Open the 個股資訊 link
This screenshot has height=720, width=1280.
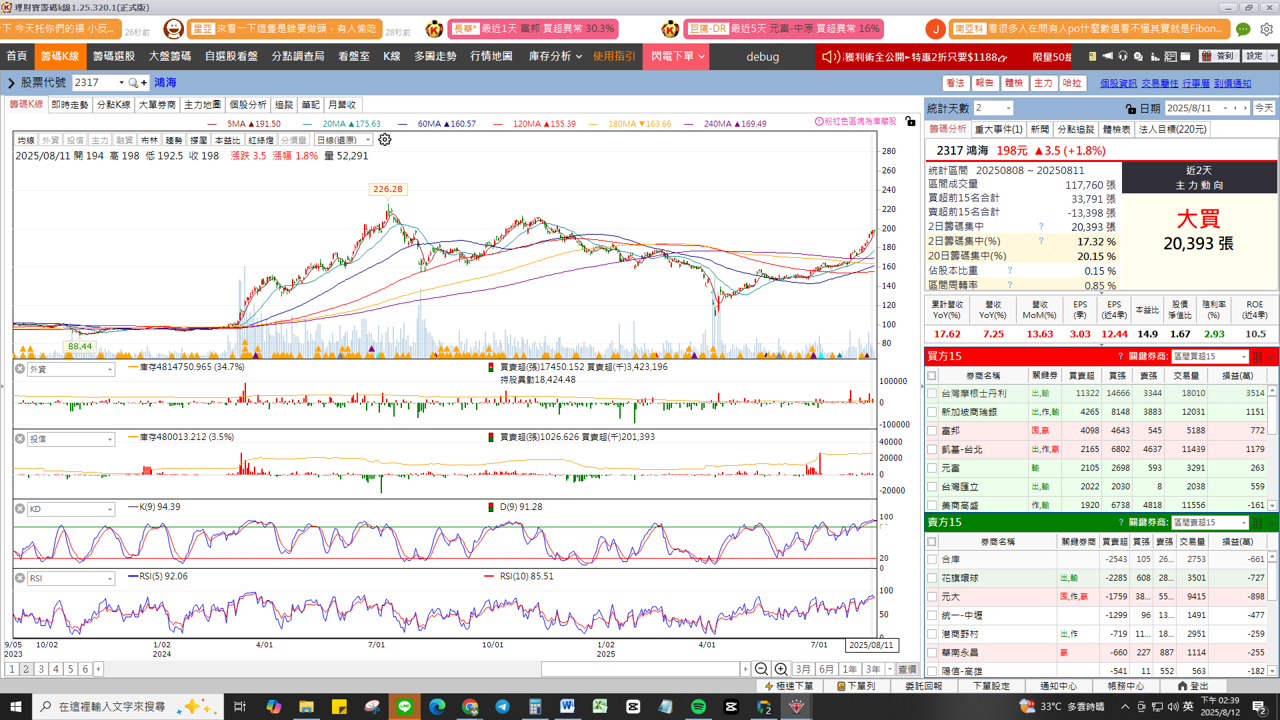1118,84
